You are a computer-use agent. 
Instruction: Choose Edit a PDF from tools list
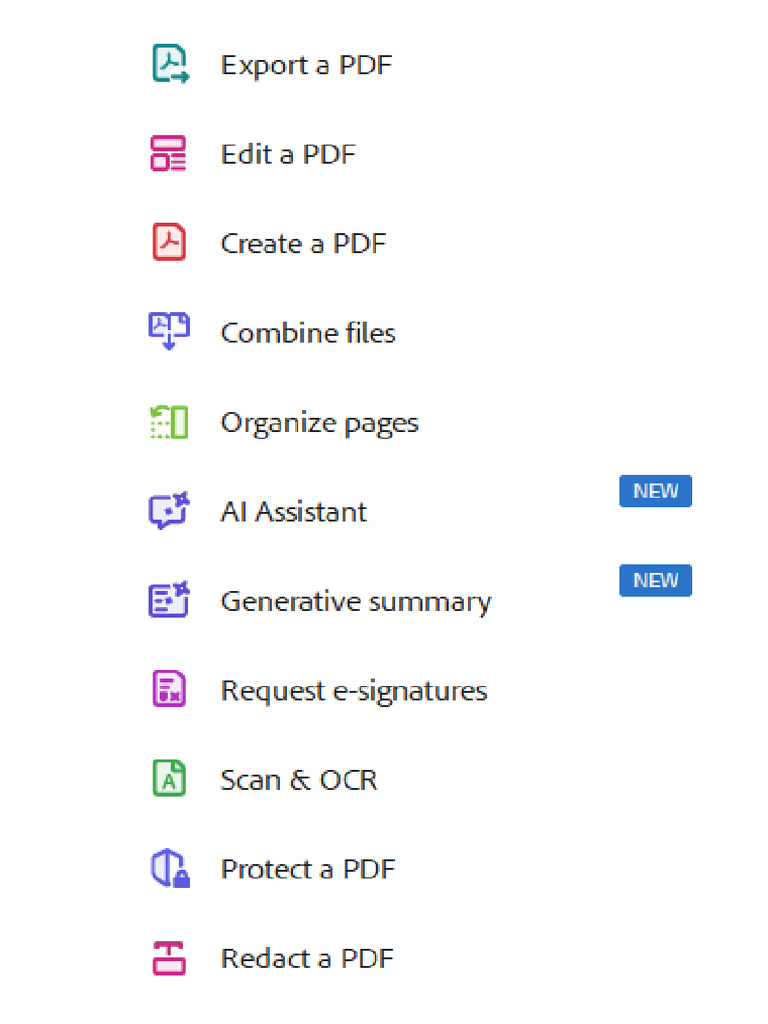[288, 154]
